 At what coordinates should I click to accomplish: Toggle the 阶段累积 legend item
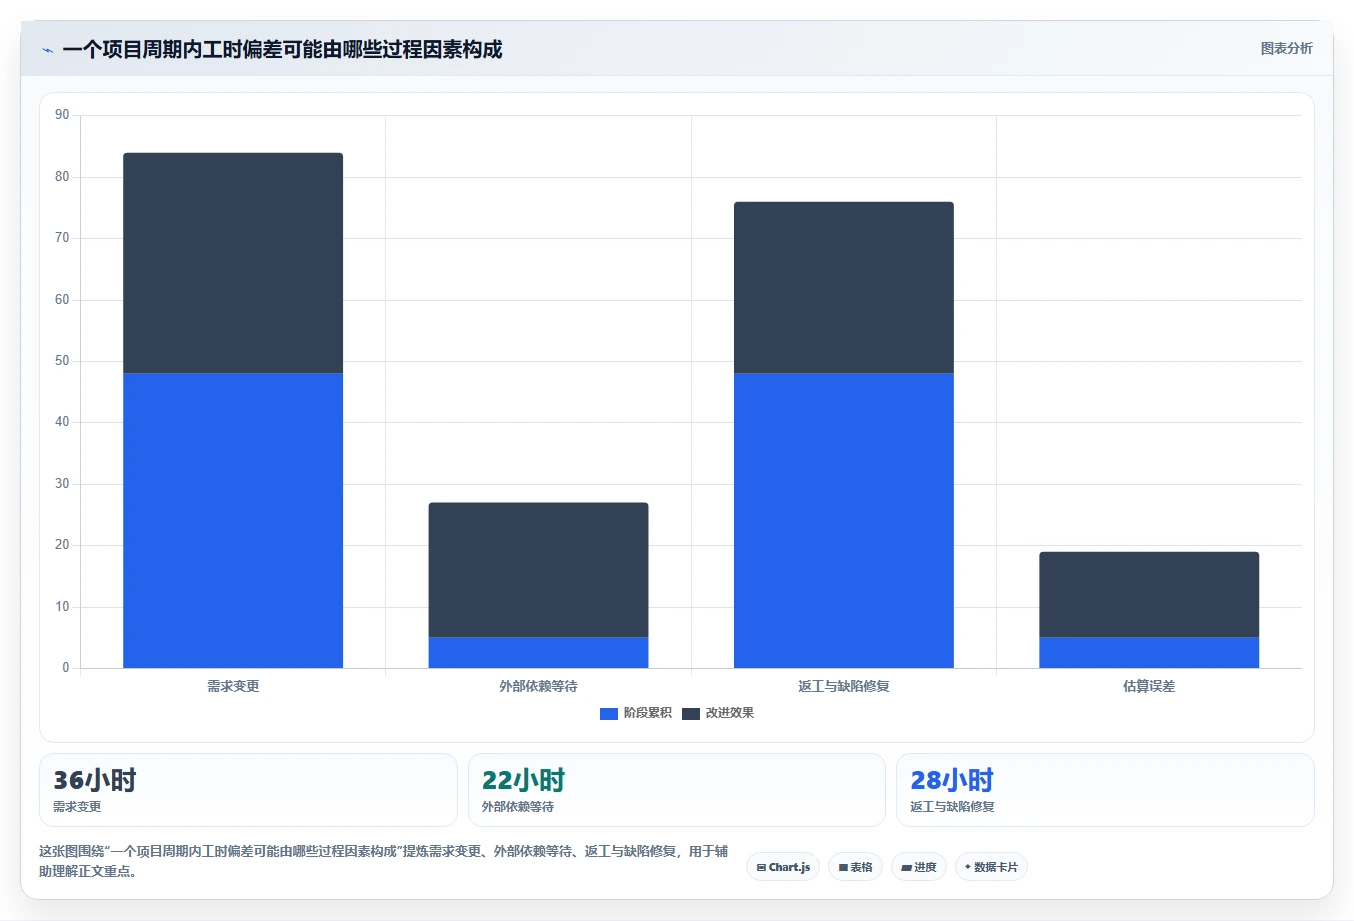[636, 713]
